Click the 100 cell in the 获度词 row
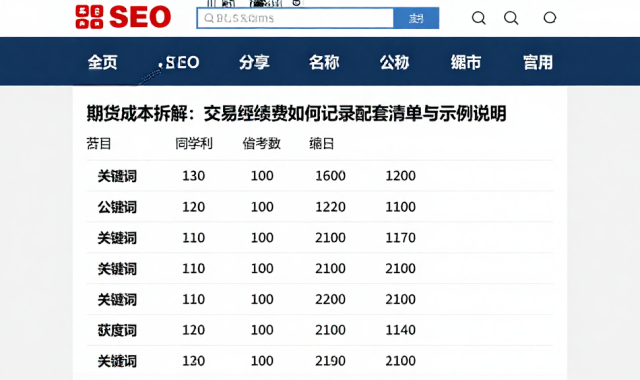The image size is (640, 380). point(262,330)
